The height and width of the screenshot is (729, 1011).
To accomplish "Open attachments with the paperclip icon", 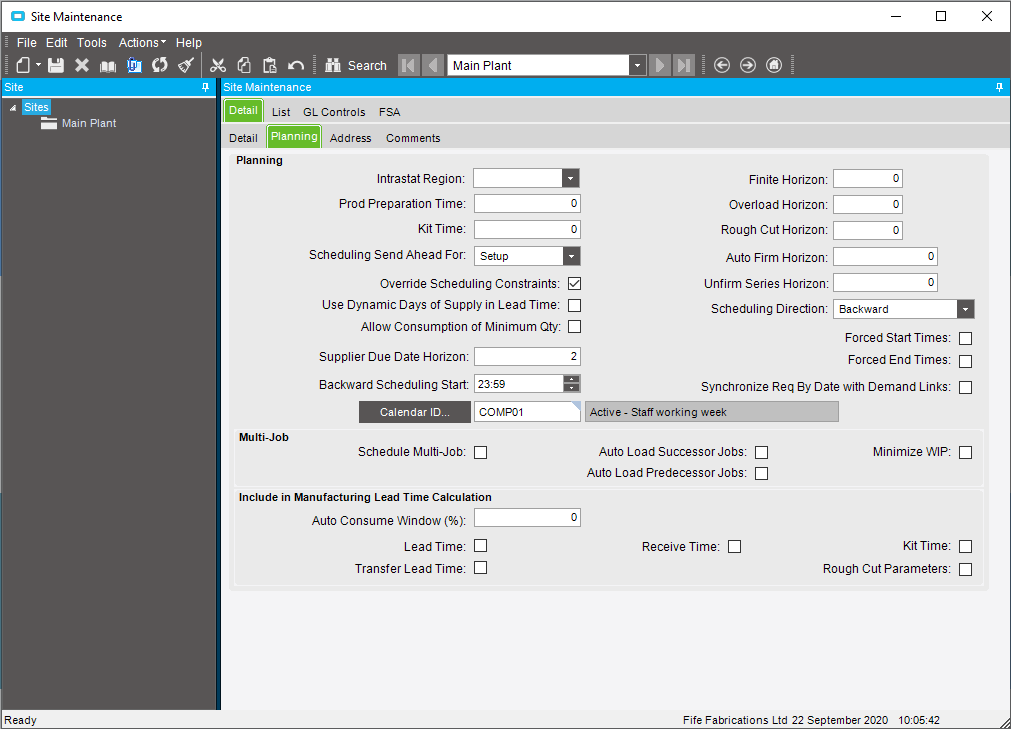I will pyautogui.click(x=134, y=65).
